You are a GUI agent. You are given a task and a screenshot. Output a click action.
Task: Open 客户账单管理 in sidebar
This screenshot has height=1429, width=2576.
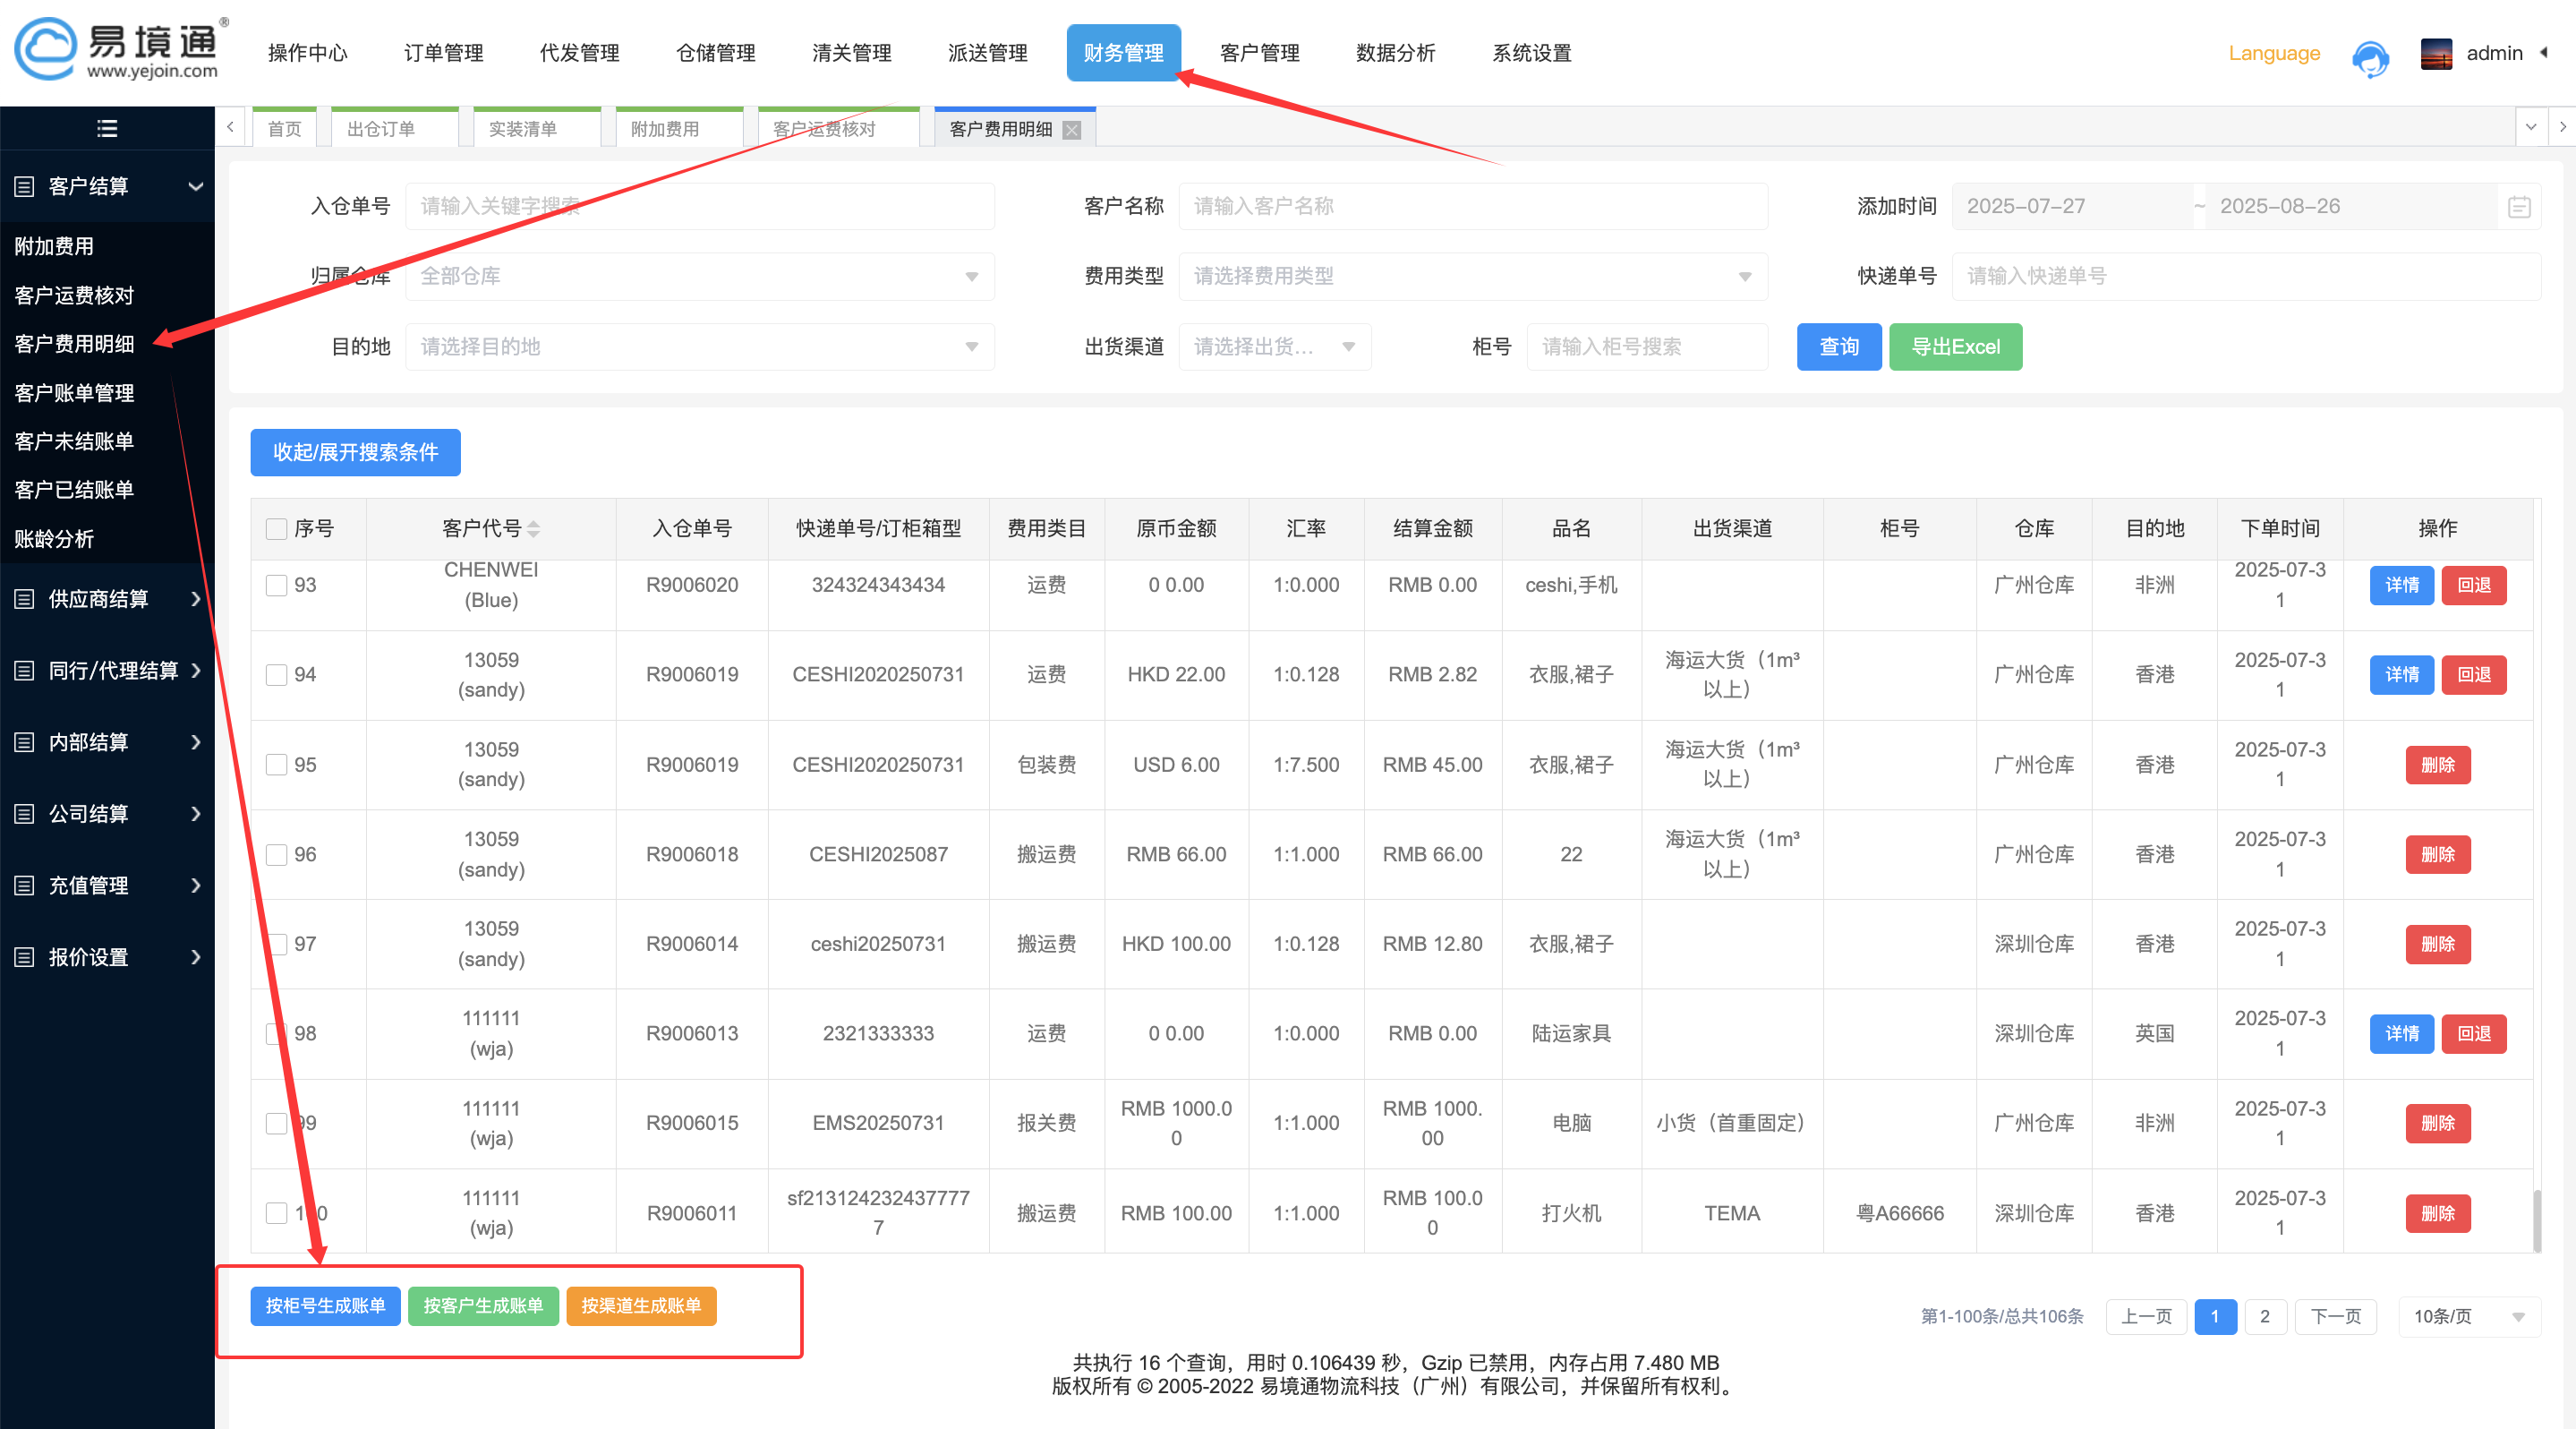75,393
